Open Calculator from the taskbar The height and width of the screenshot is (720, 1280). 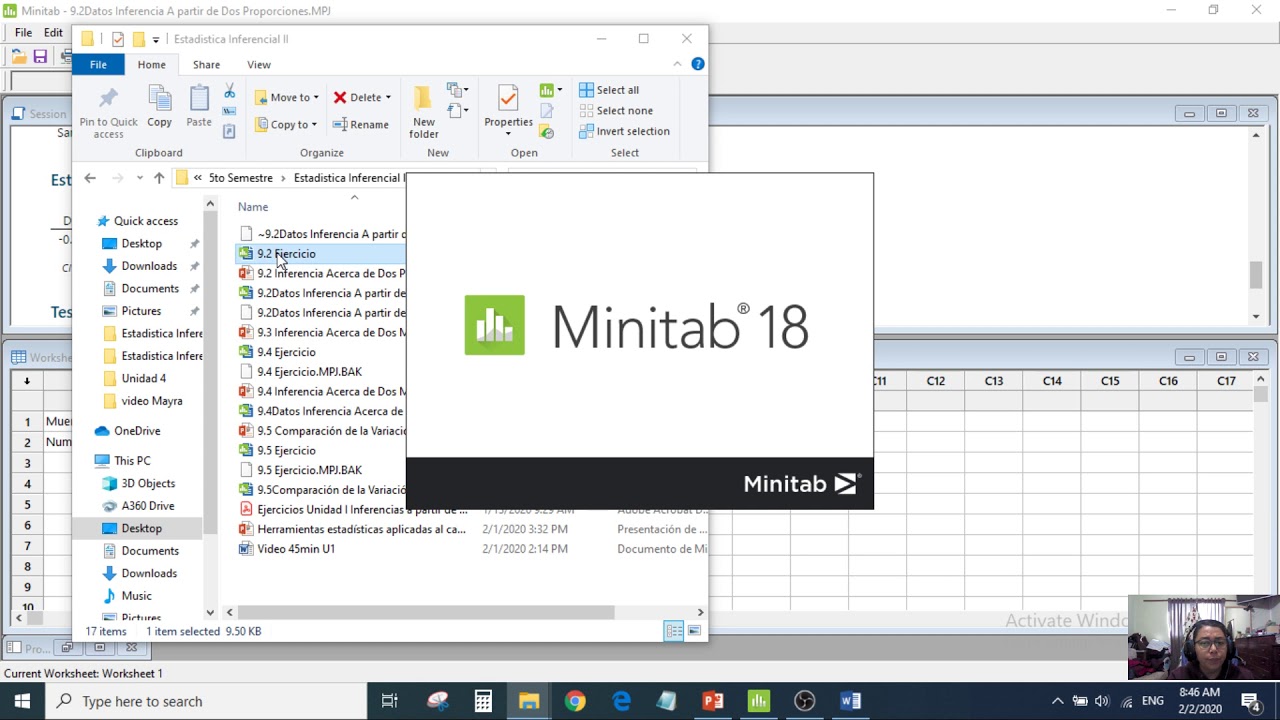pyautogui.click(x=483, y=701)
